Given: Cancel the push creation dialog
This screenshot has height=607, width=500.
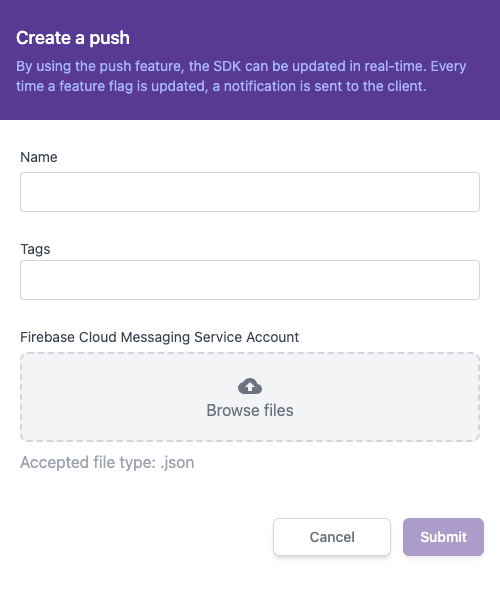Looking at the screenshot, I should pos(332,537).
